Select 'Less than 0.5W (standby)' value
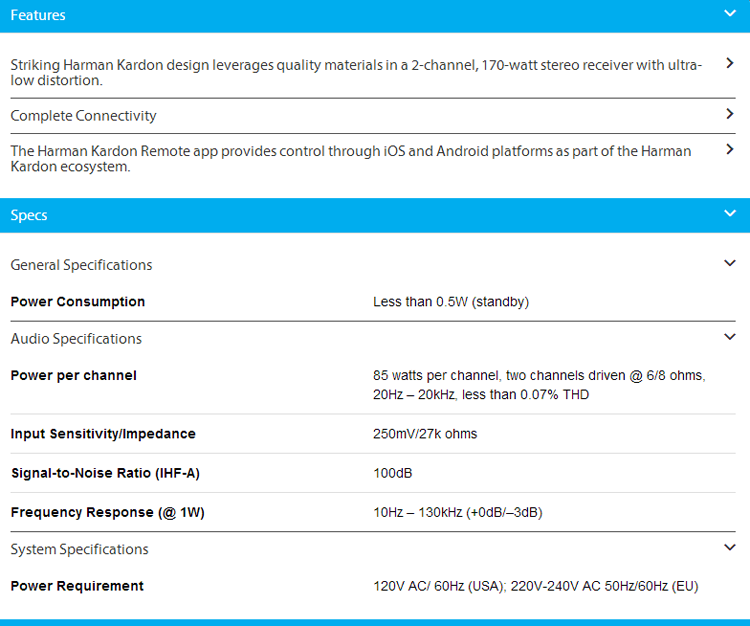 pos(451,302)
